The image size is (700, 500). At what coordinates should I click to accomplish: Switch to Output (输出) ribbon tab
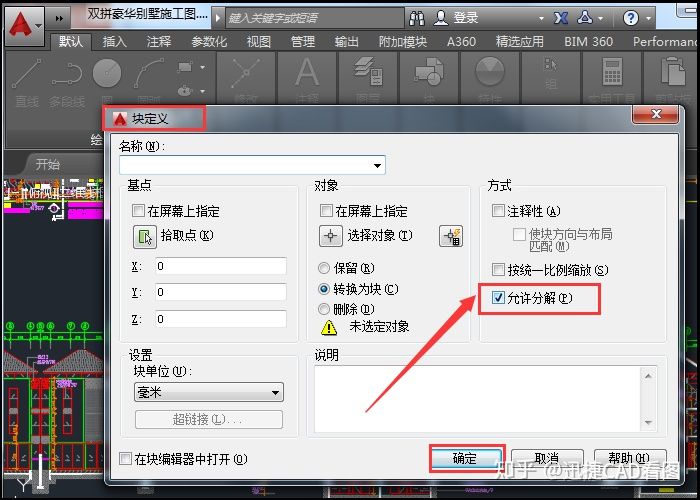(x=347, y=42)
